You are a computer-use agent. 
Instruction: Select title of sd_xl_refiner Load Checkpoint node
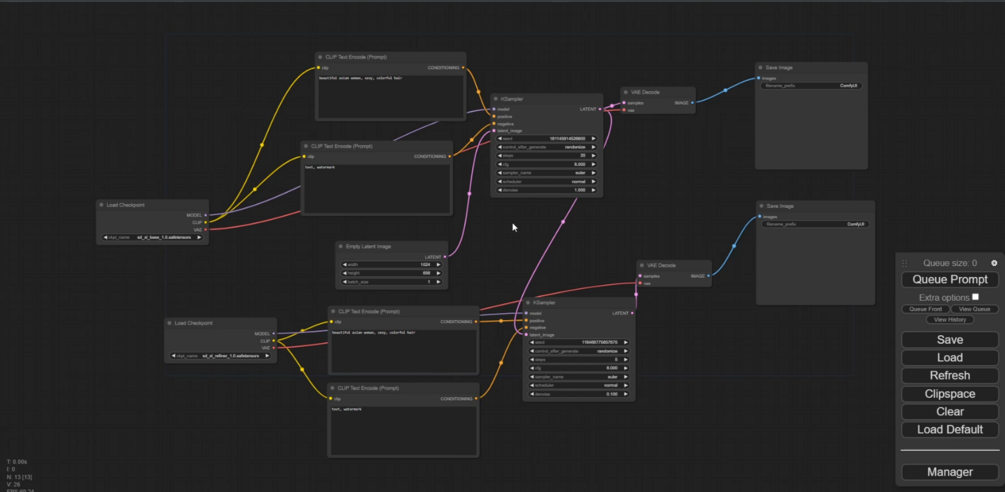click(194, 324)
